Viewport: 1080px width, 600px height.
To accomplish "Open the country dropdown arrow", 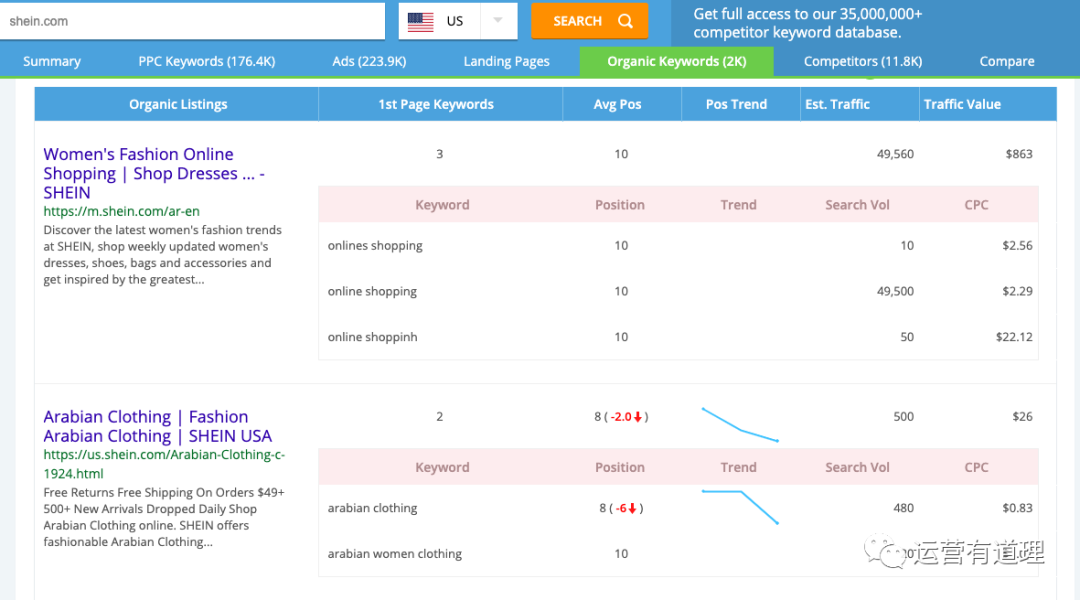I will (498, 21).
